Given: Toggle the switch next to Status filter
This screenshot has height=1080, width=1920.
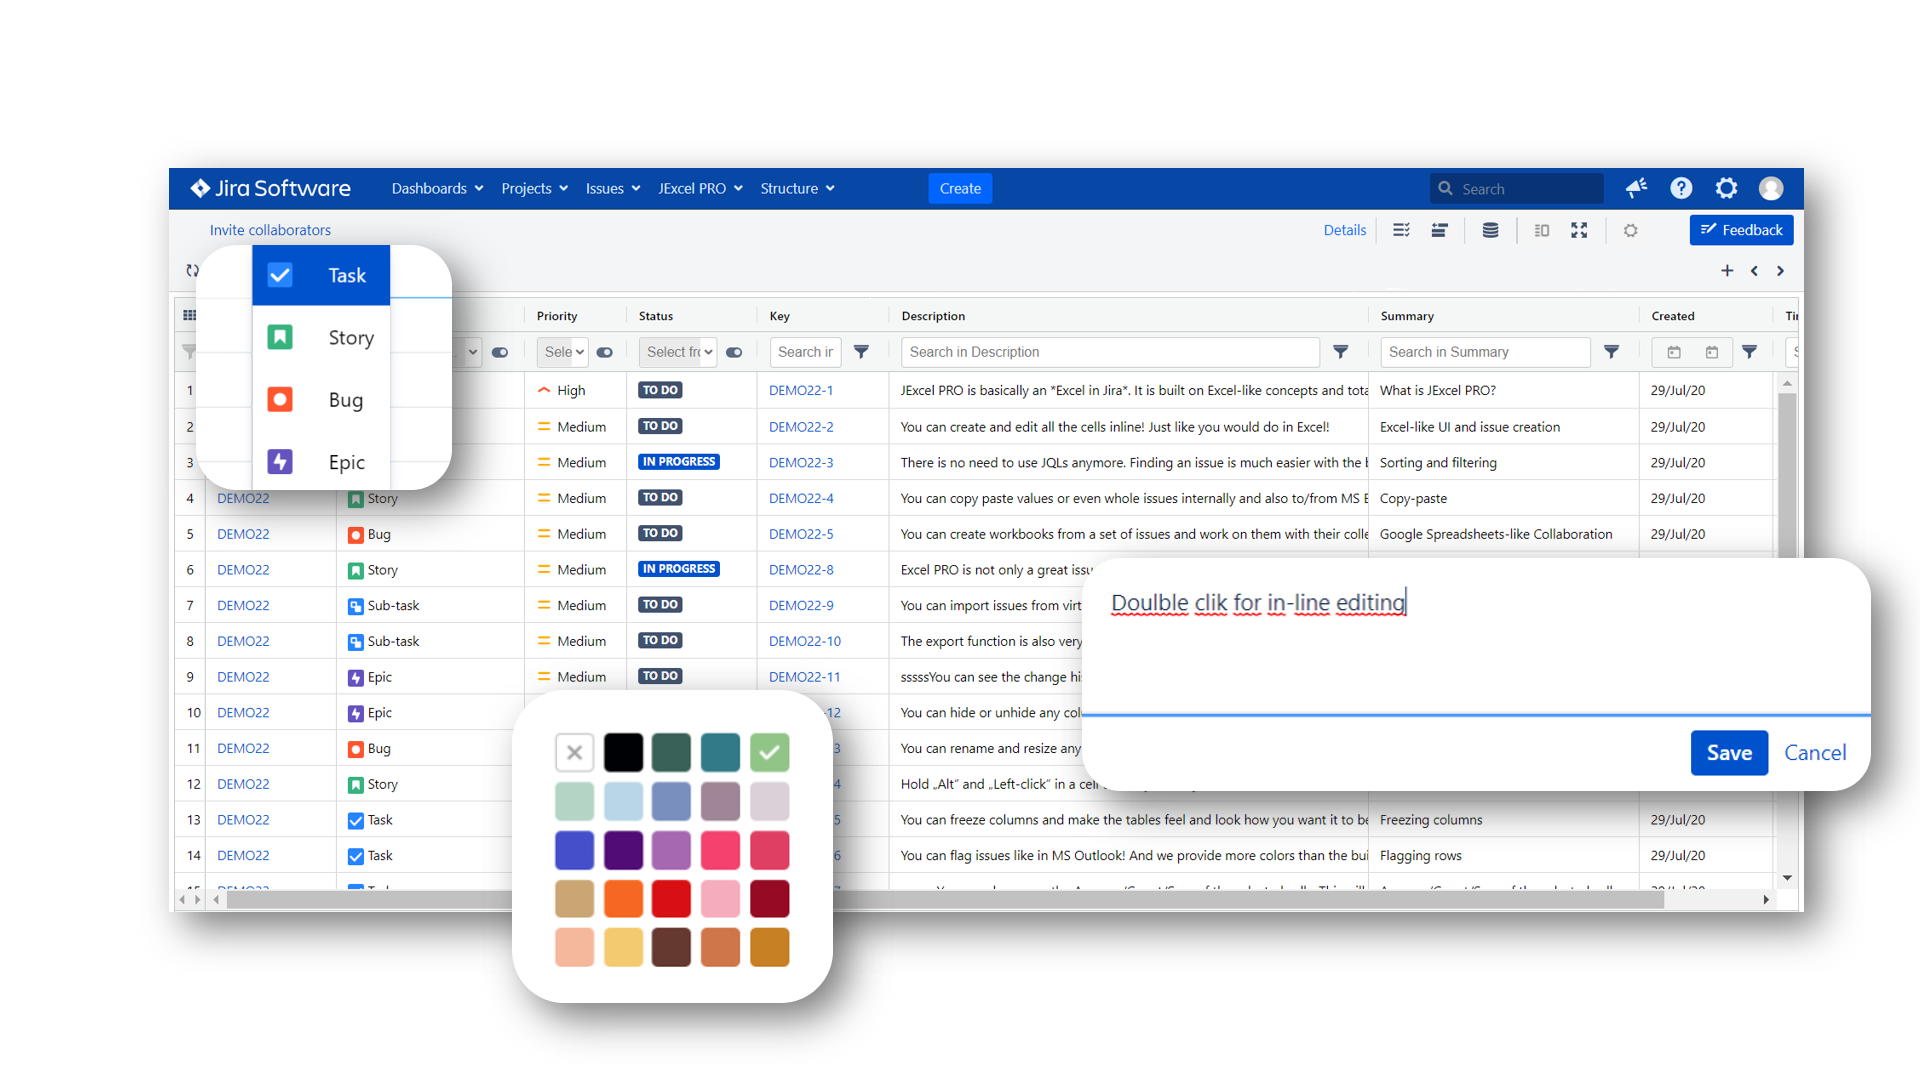Looking at the screenshot, I should coord(734,352).
